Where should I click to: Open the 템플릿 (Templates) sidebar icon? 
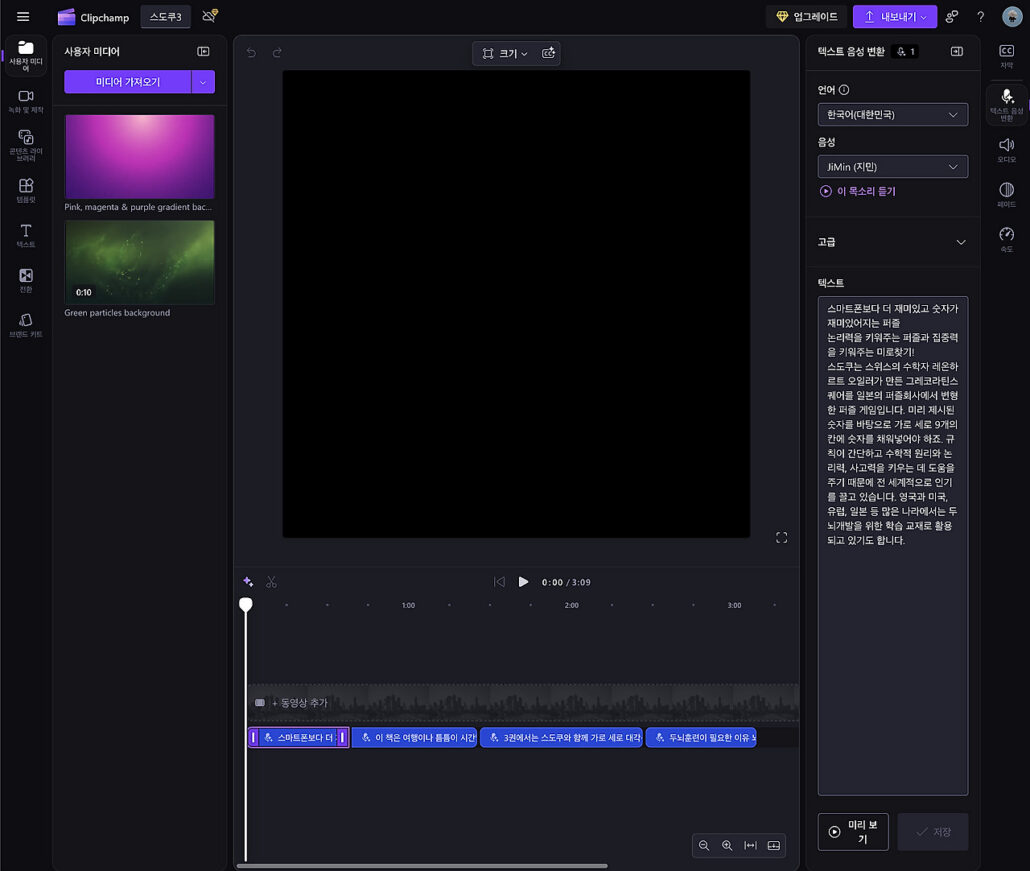click(x=26, y=188)
